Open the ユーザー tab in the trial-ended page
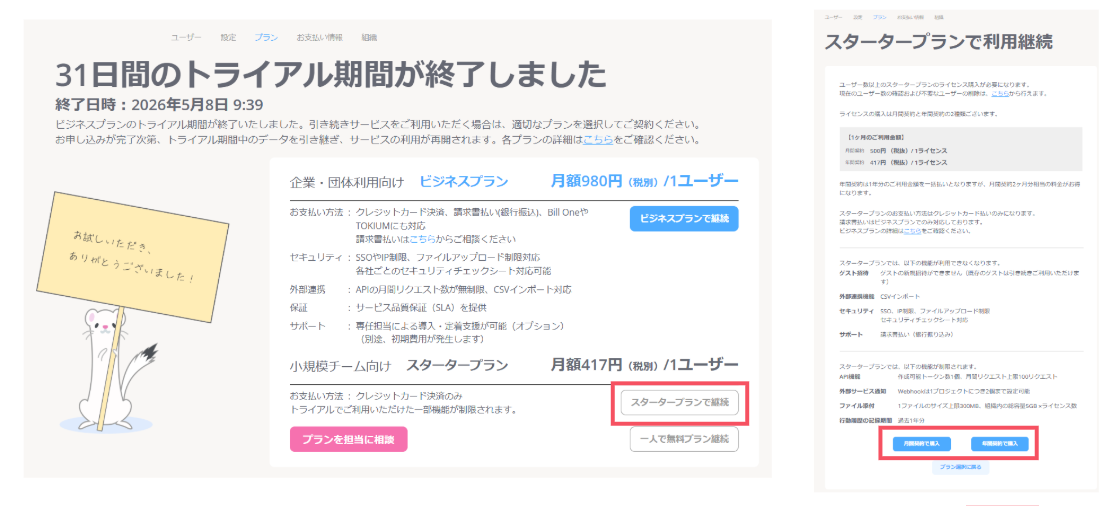This screenshot has width=1120, height=506. point(186,37)
